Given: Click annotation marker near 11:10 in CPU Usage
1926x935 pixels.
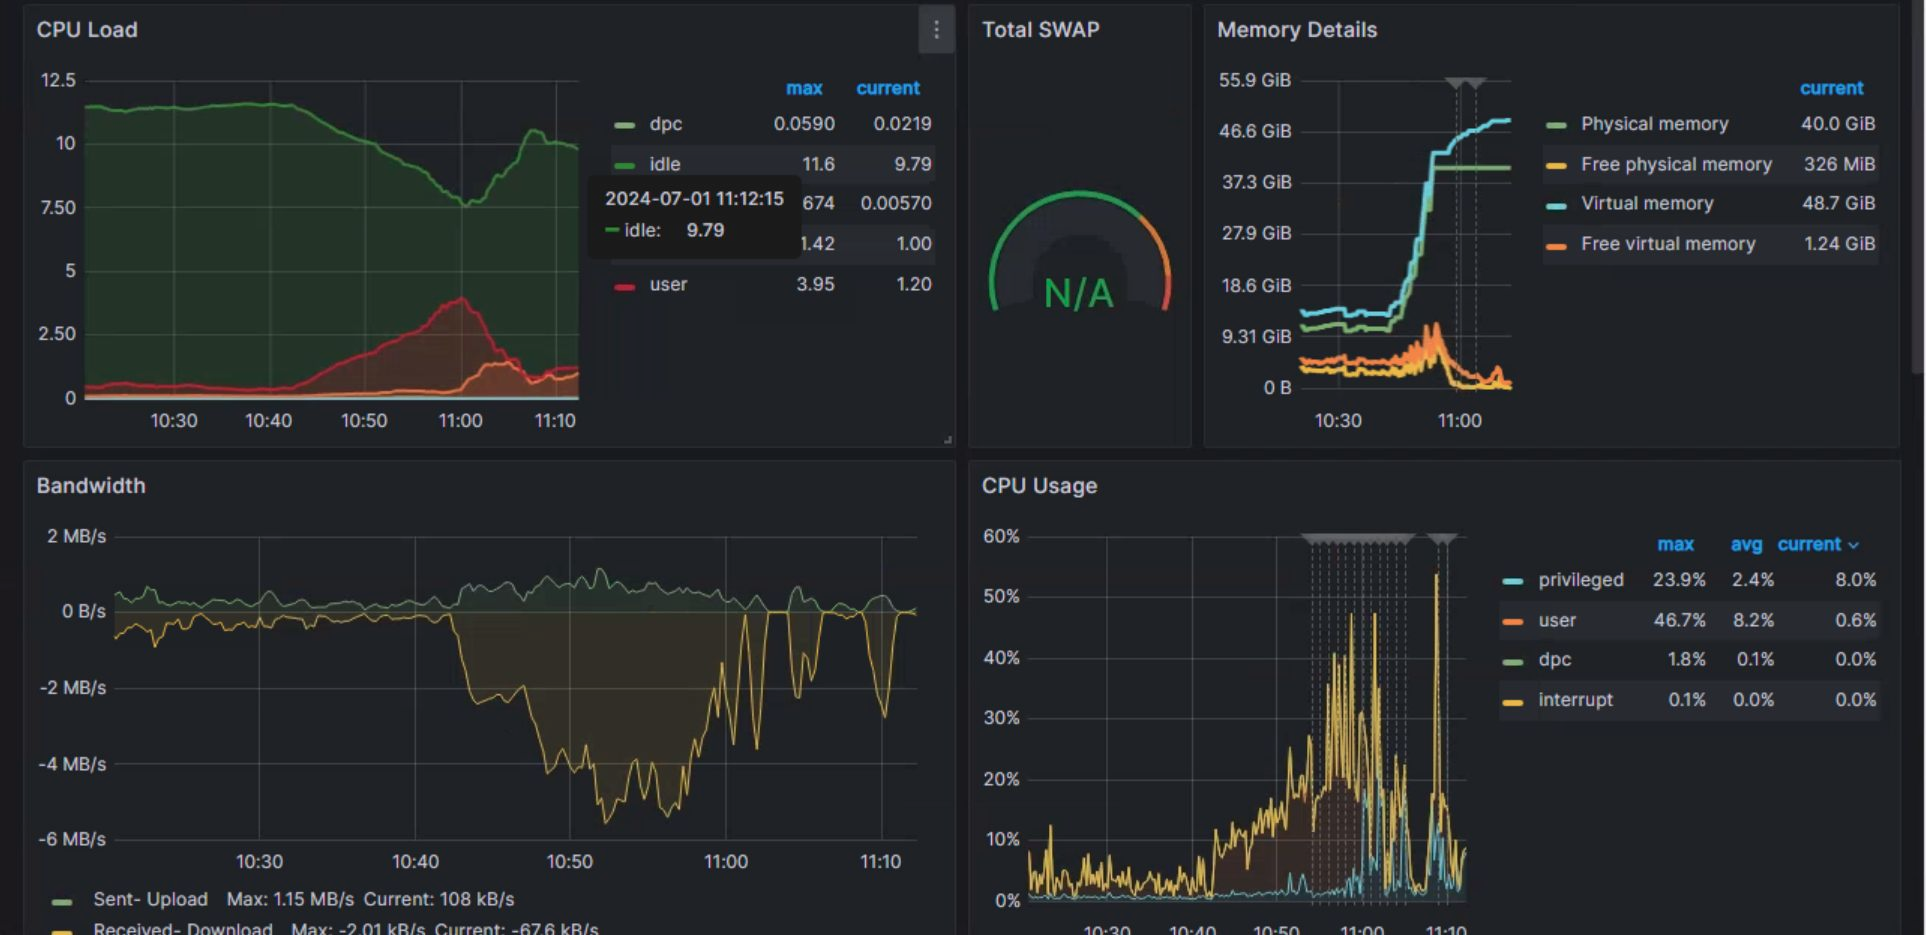Looking at the screenshot, I should [1441, 540].
